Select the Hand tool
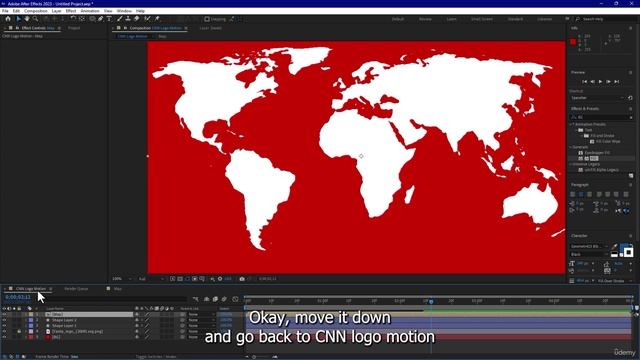This screenshot has height=360, width=640. (27, 19)
